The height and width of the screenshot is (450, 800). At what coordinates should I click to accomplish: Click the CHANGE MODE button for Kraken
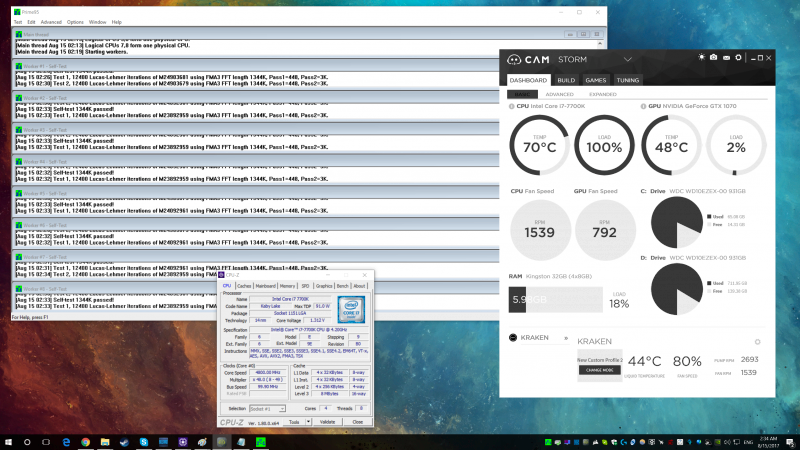pyautogui.click(x=599, y=370)
